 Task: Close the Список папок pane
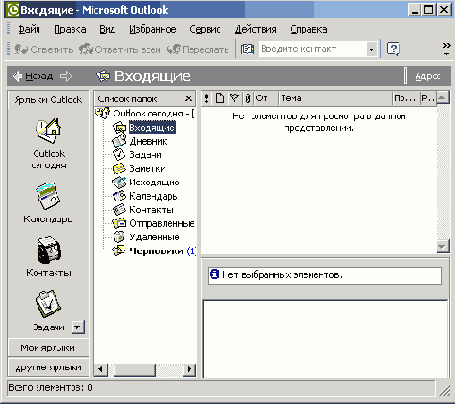click(x=188, y=99)
